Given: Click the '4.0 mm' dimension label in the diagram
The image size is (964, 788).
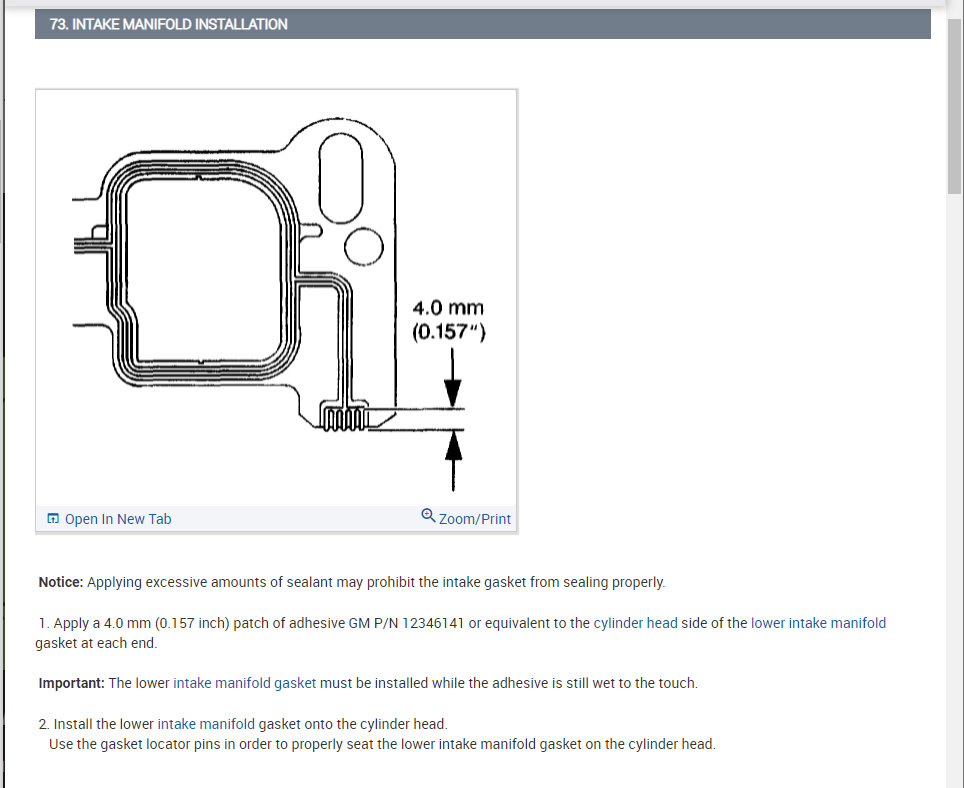Looking at the screenshot, I should point(448,308).
